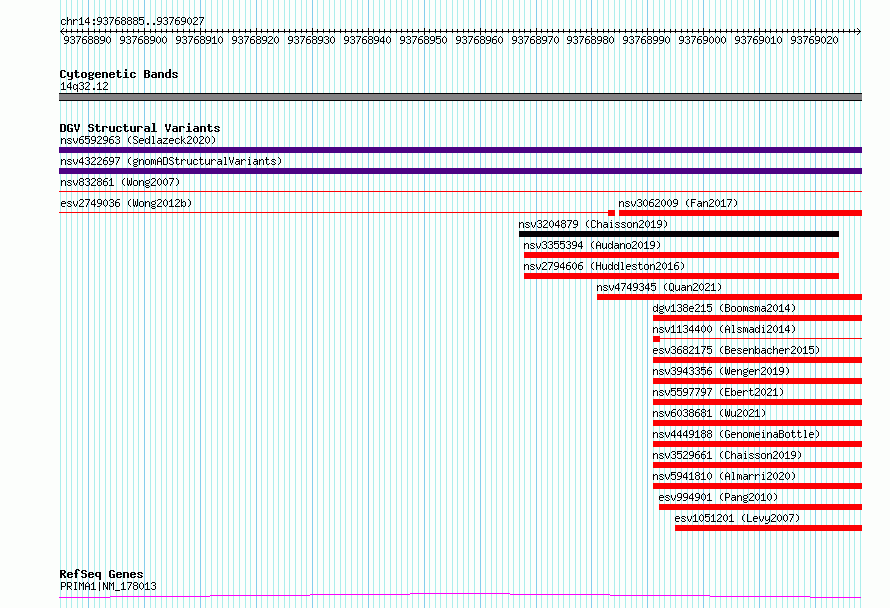Click the red bar under nsv2794606 (Huddleston2016)
The height and width of the screenshot is (608, 890).
681,276
